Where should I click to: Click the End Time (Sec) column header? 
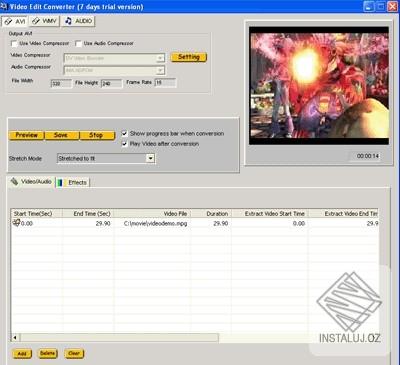coord(88,214)
